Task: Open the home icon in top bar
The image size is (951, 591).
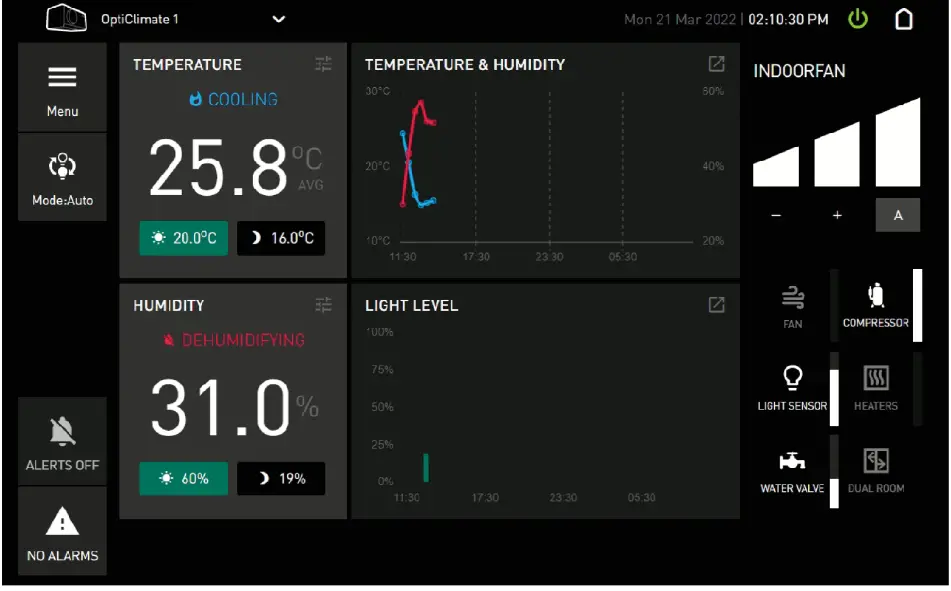Action: coord(904,19)
